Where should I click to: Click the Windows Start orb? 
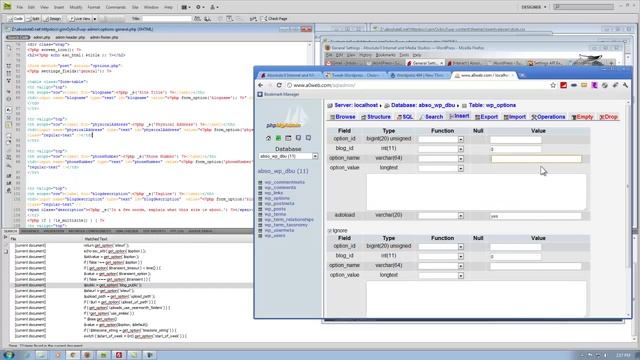[x=9, y=355]
